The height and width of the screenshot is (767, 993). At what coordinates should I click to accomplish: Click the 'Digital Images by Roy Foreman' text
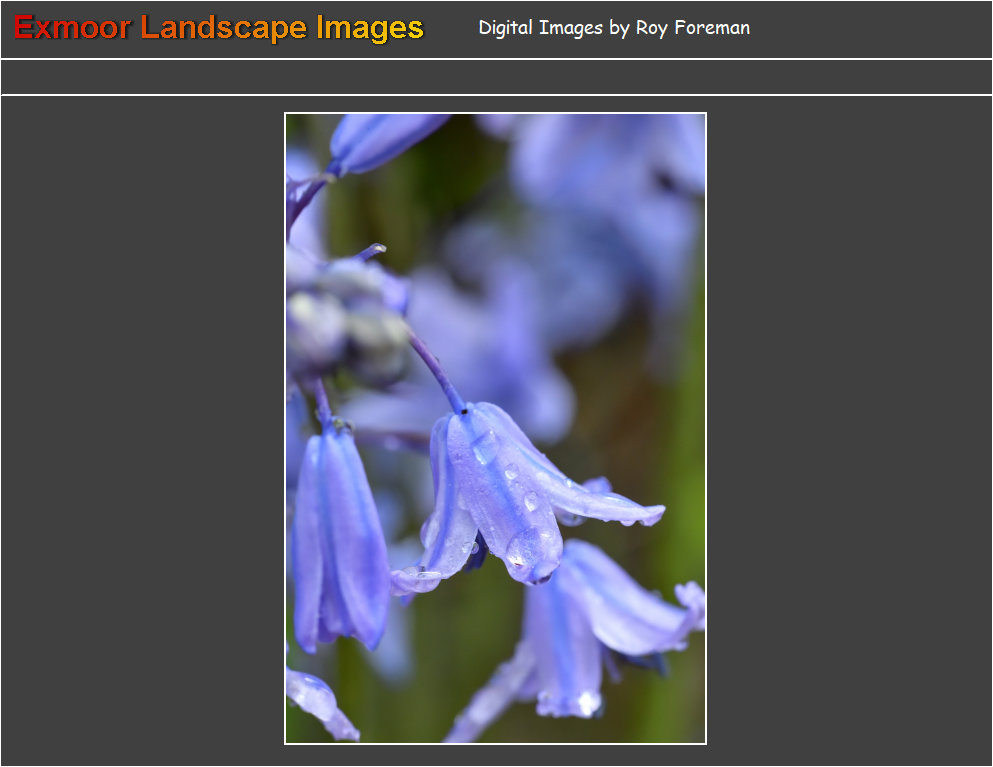click(x=613, y=28)
